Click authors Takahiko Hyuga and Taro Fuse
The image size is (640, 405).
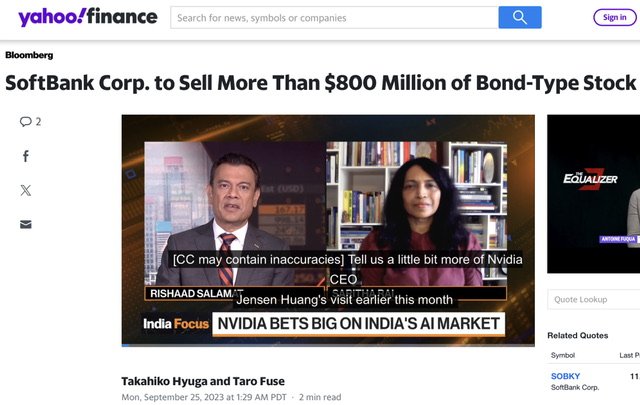point(203,381)
